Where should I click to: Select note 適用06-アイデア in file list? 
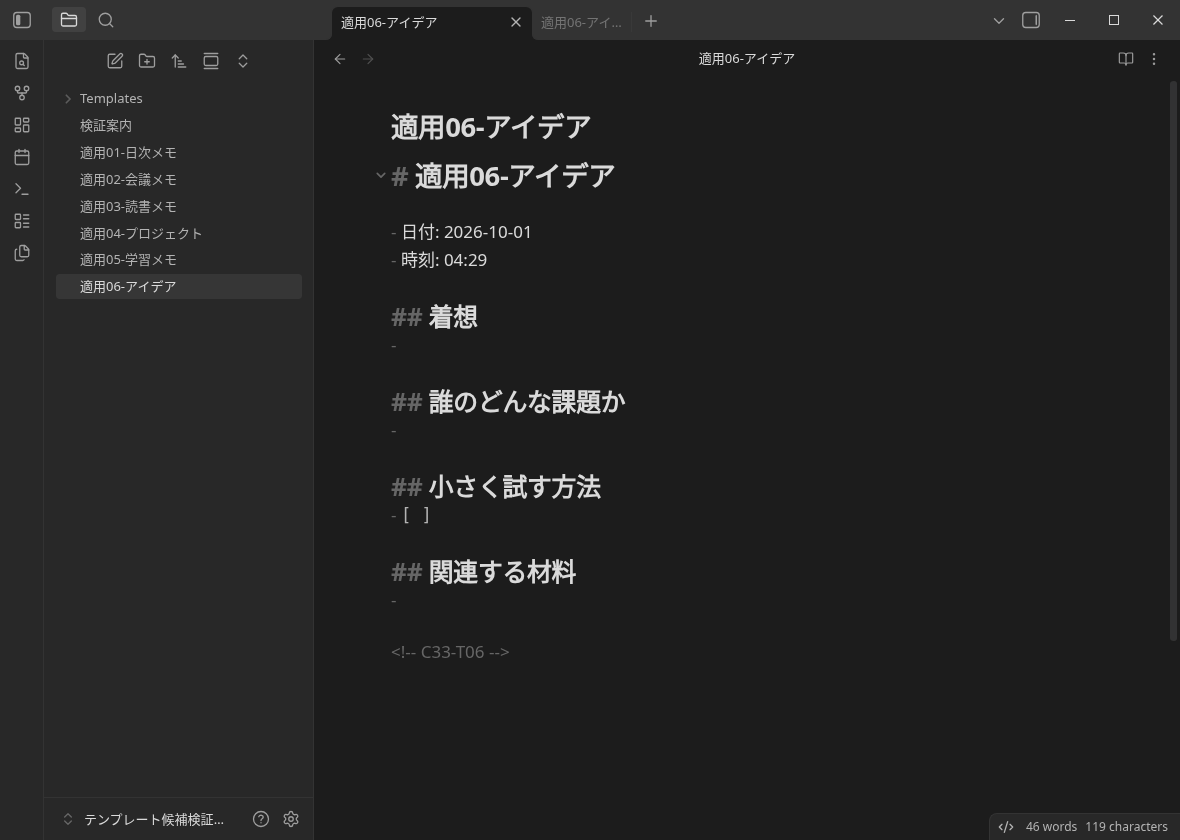coord(179,287)
